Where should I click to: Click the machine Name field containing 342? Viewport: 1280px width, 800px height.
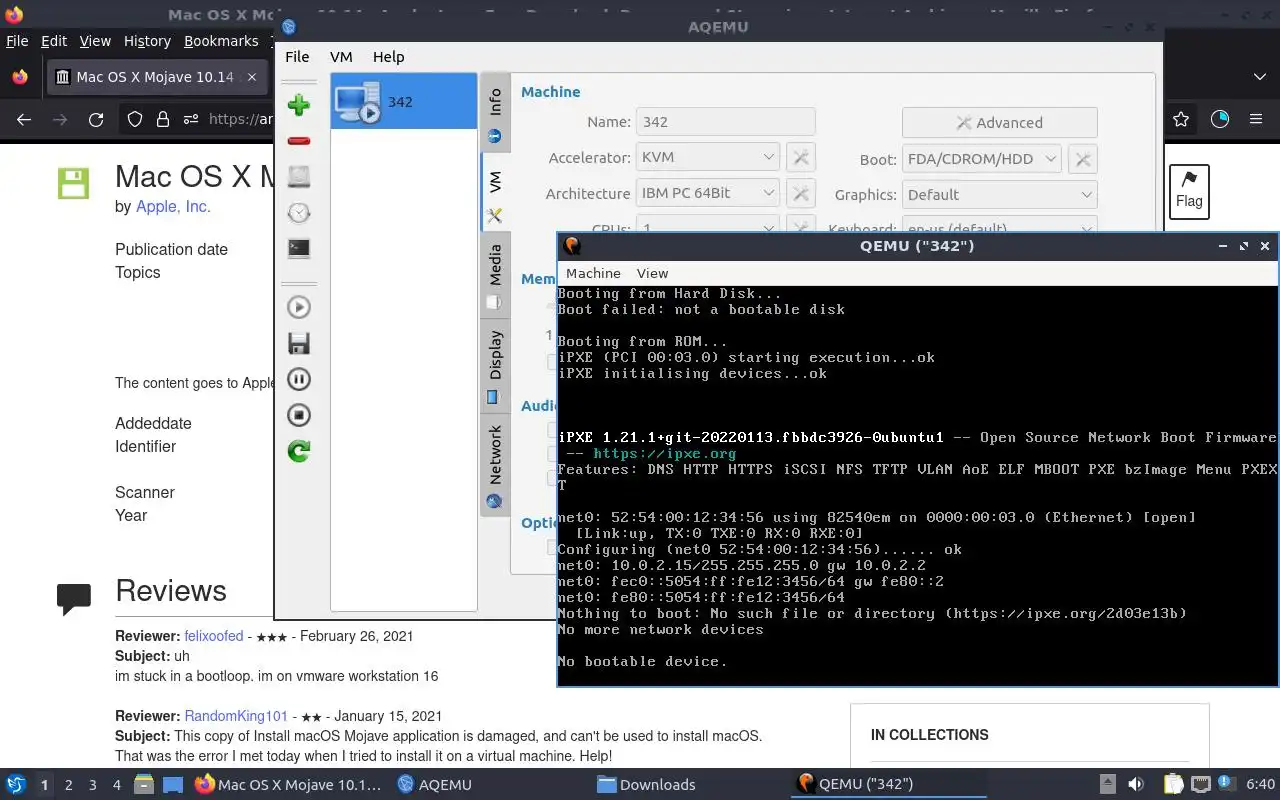[x=725, y=122]
